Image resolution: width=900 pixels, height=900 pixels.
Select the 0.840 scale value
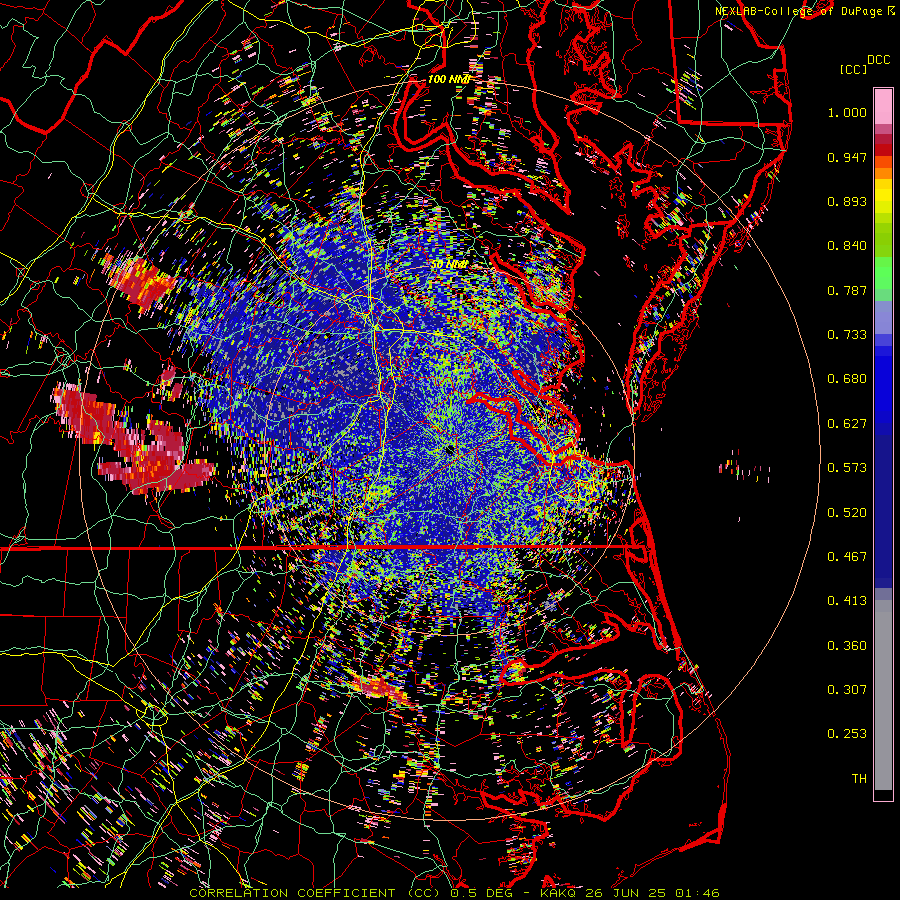pyautogui.click(x=847, y=246)
